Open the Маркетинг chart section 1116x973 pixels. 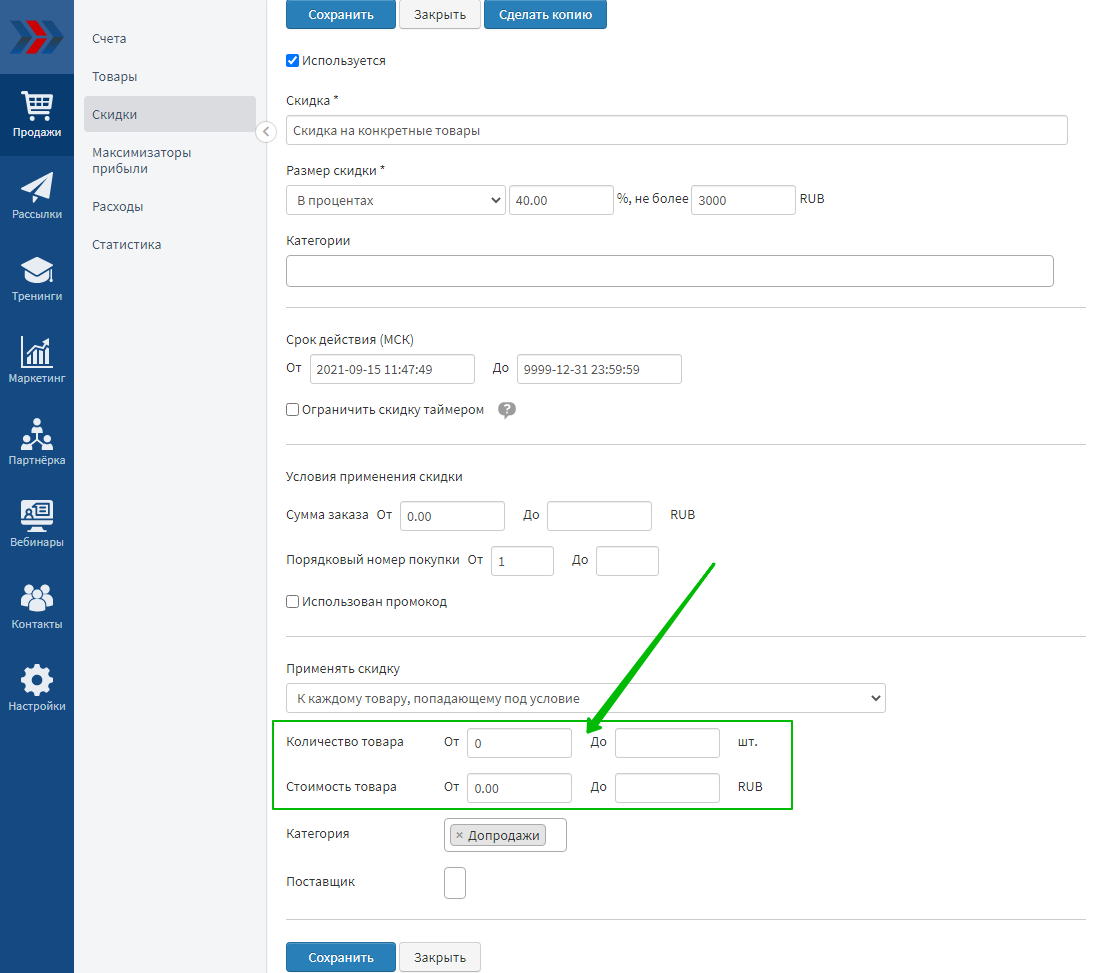point(37,360)
